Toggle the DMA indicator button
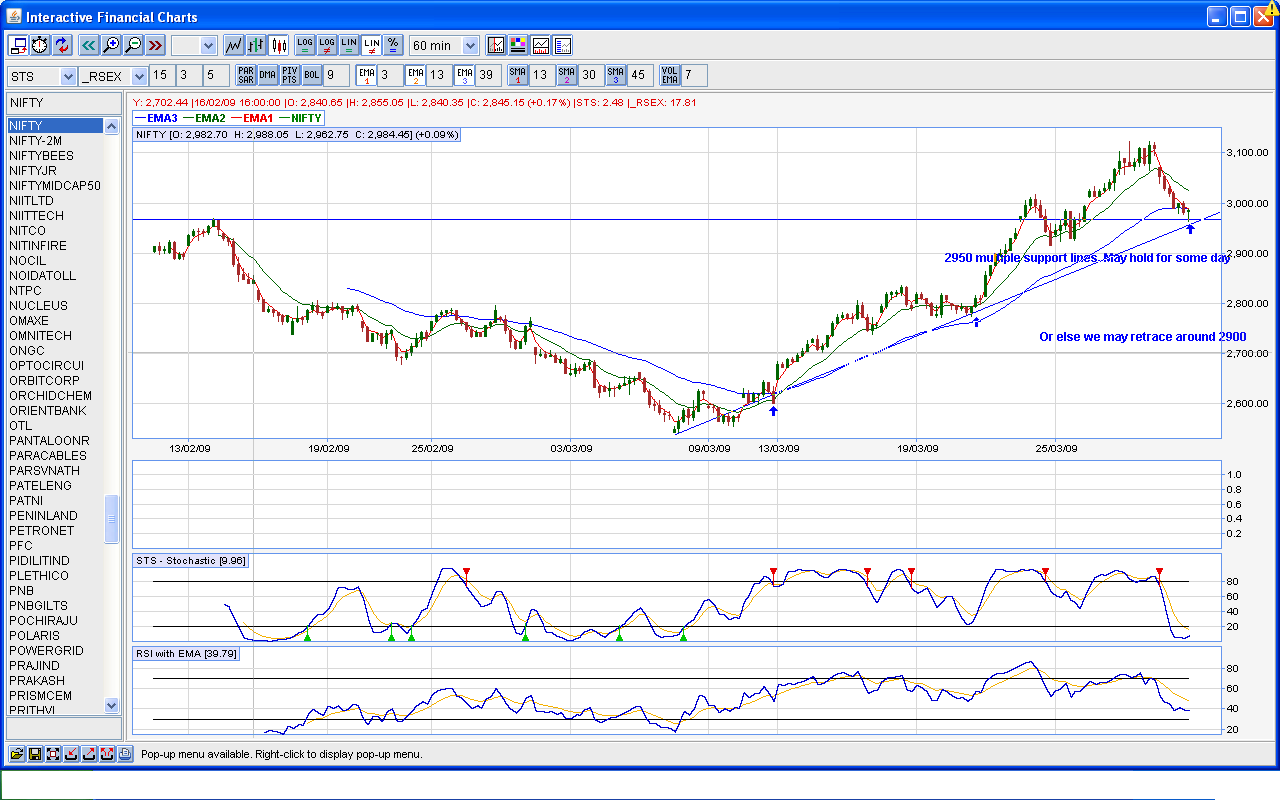 [267, 75]
